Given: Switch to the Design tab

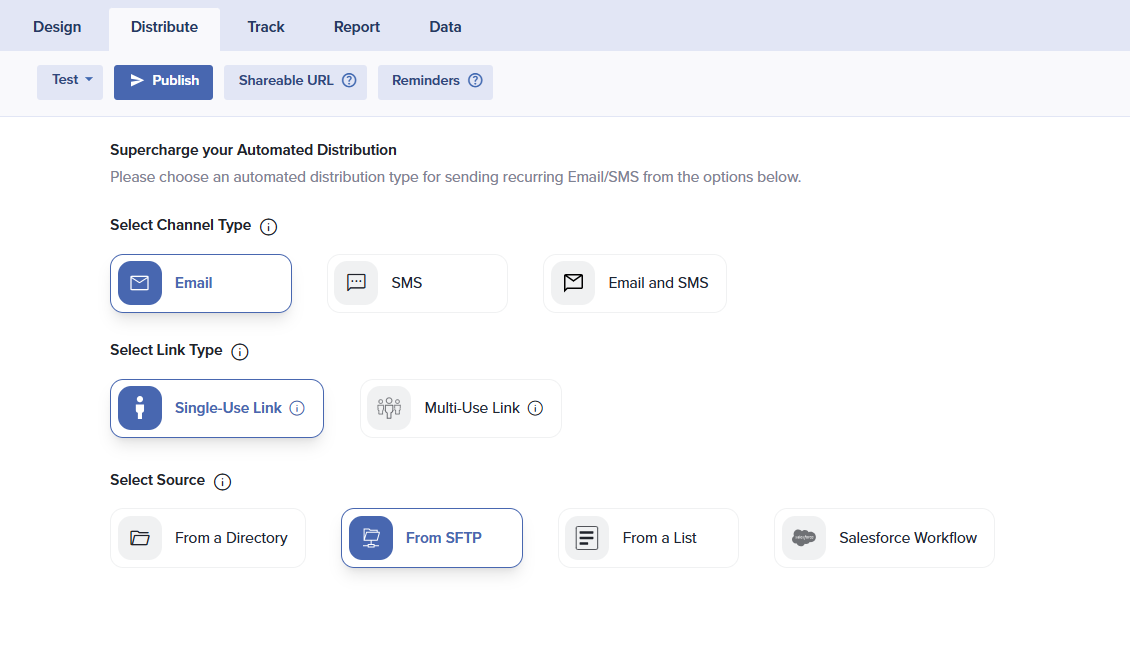Looking at the screenshot, I should (x=57, y=27).
